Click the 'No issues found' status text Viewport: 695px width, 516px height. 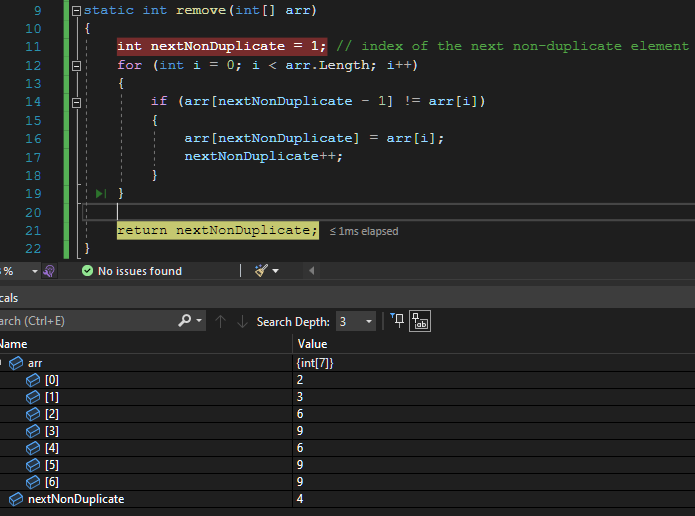[x=140, y=271]
